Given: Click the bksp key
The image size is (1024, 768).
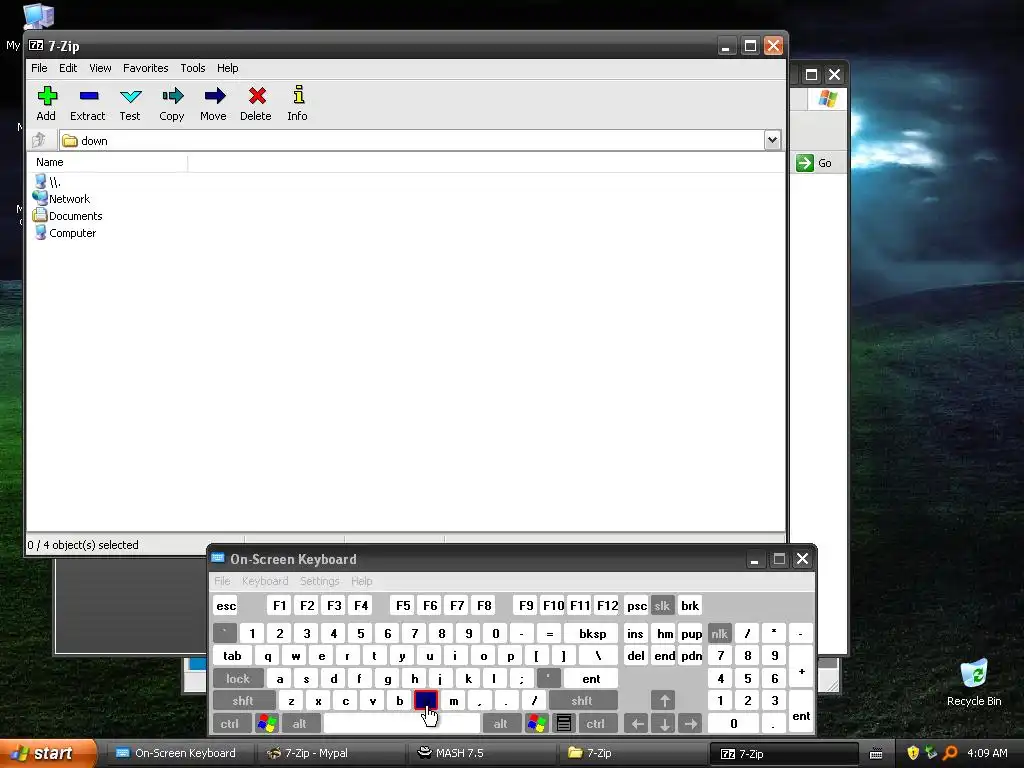Looking at the screenshot, I should click(592, 633).
